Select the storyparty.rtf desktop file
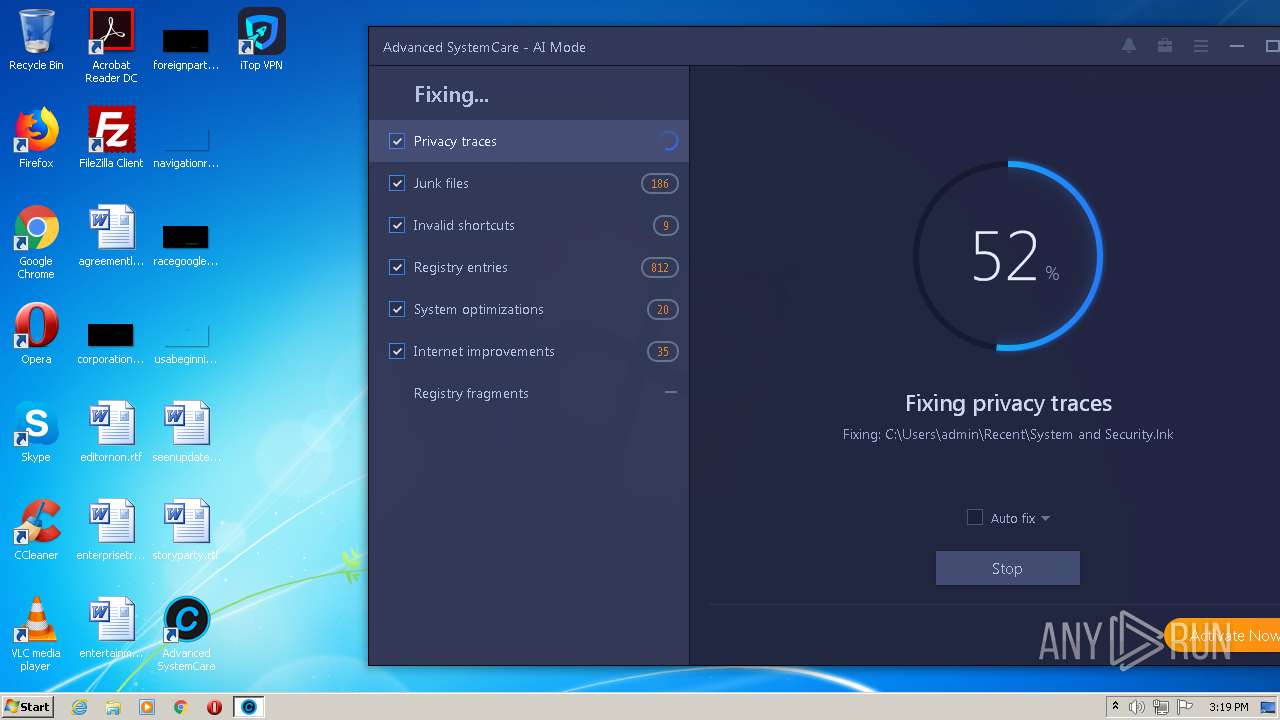Image resolution: width=1280 pixels, height=720 pixels. click(186, 530)
